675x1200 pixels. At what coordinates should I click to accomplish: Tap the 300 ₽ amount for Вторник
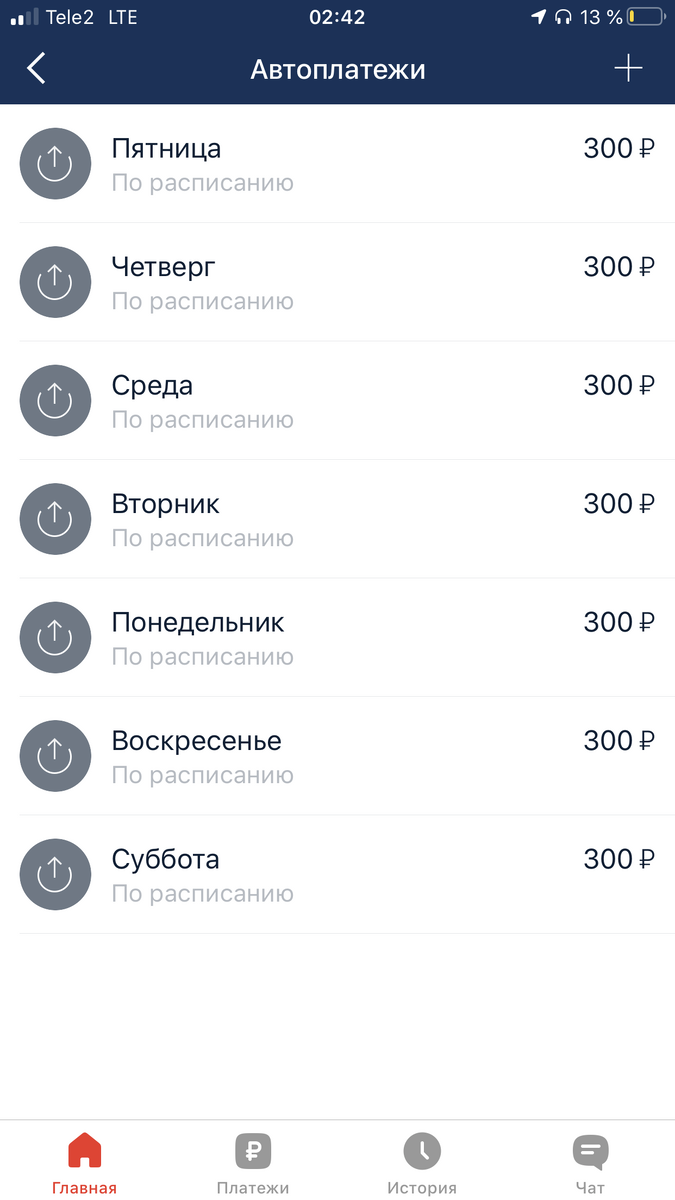point(618,503)
